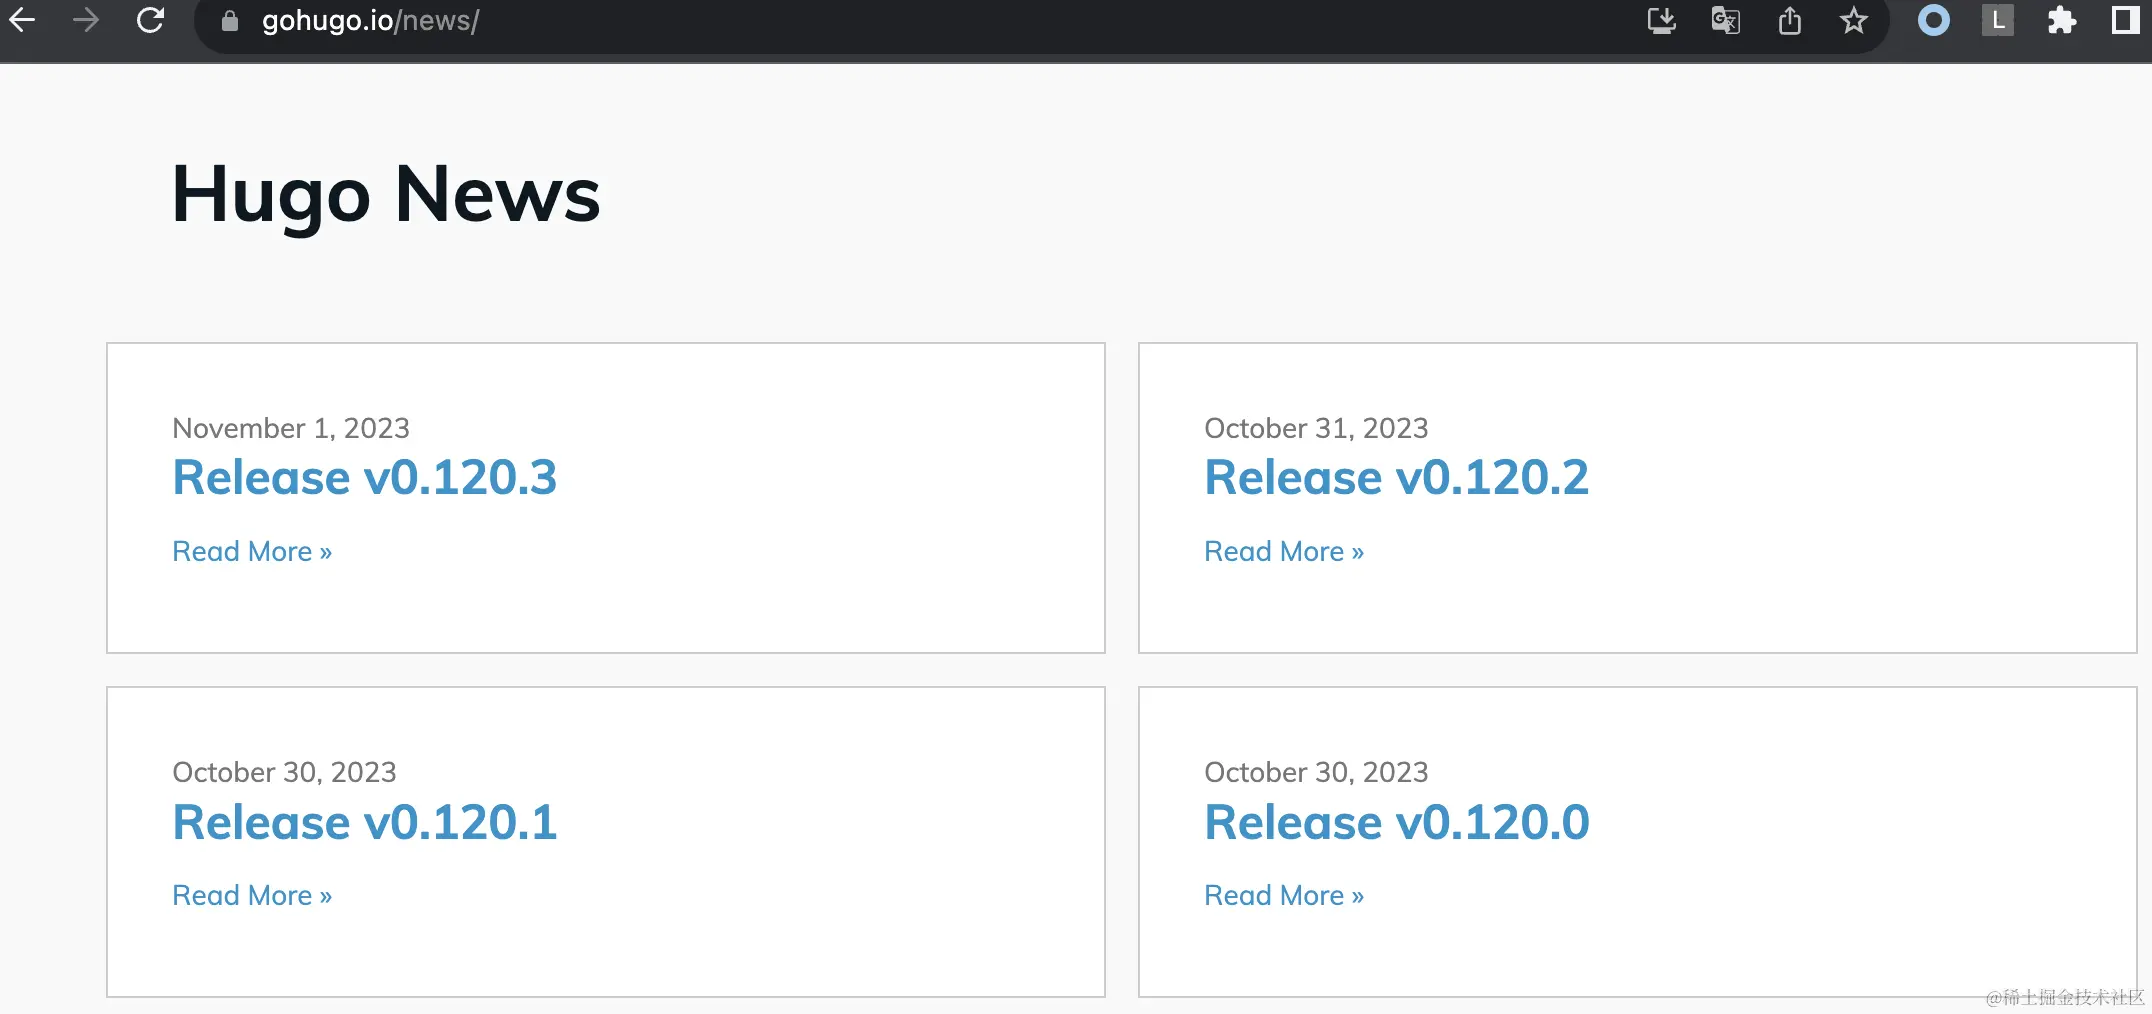Screen dimensions: 2152x1014
Task: Click the browser back arrow
Action: click(x=22, y=20)
